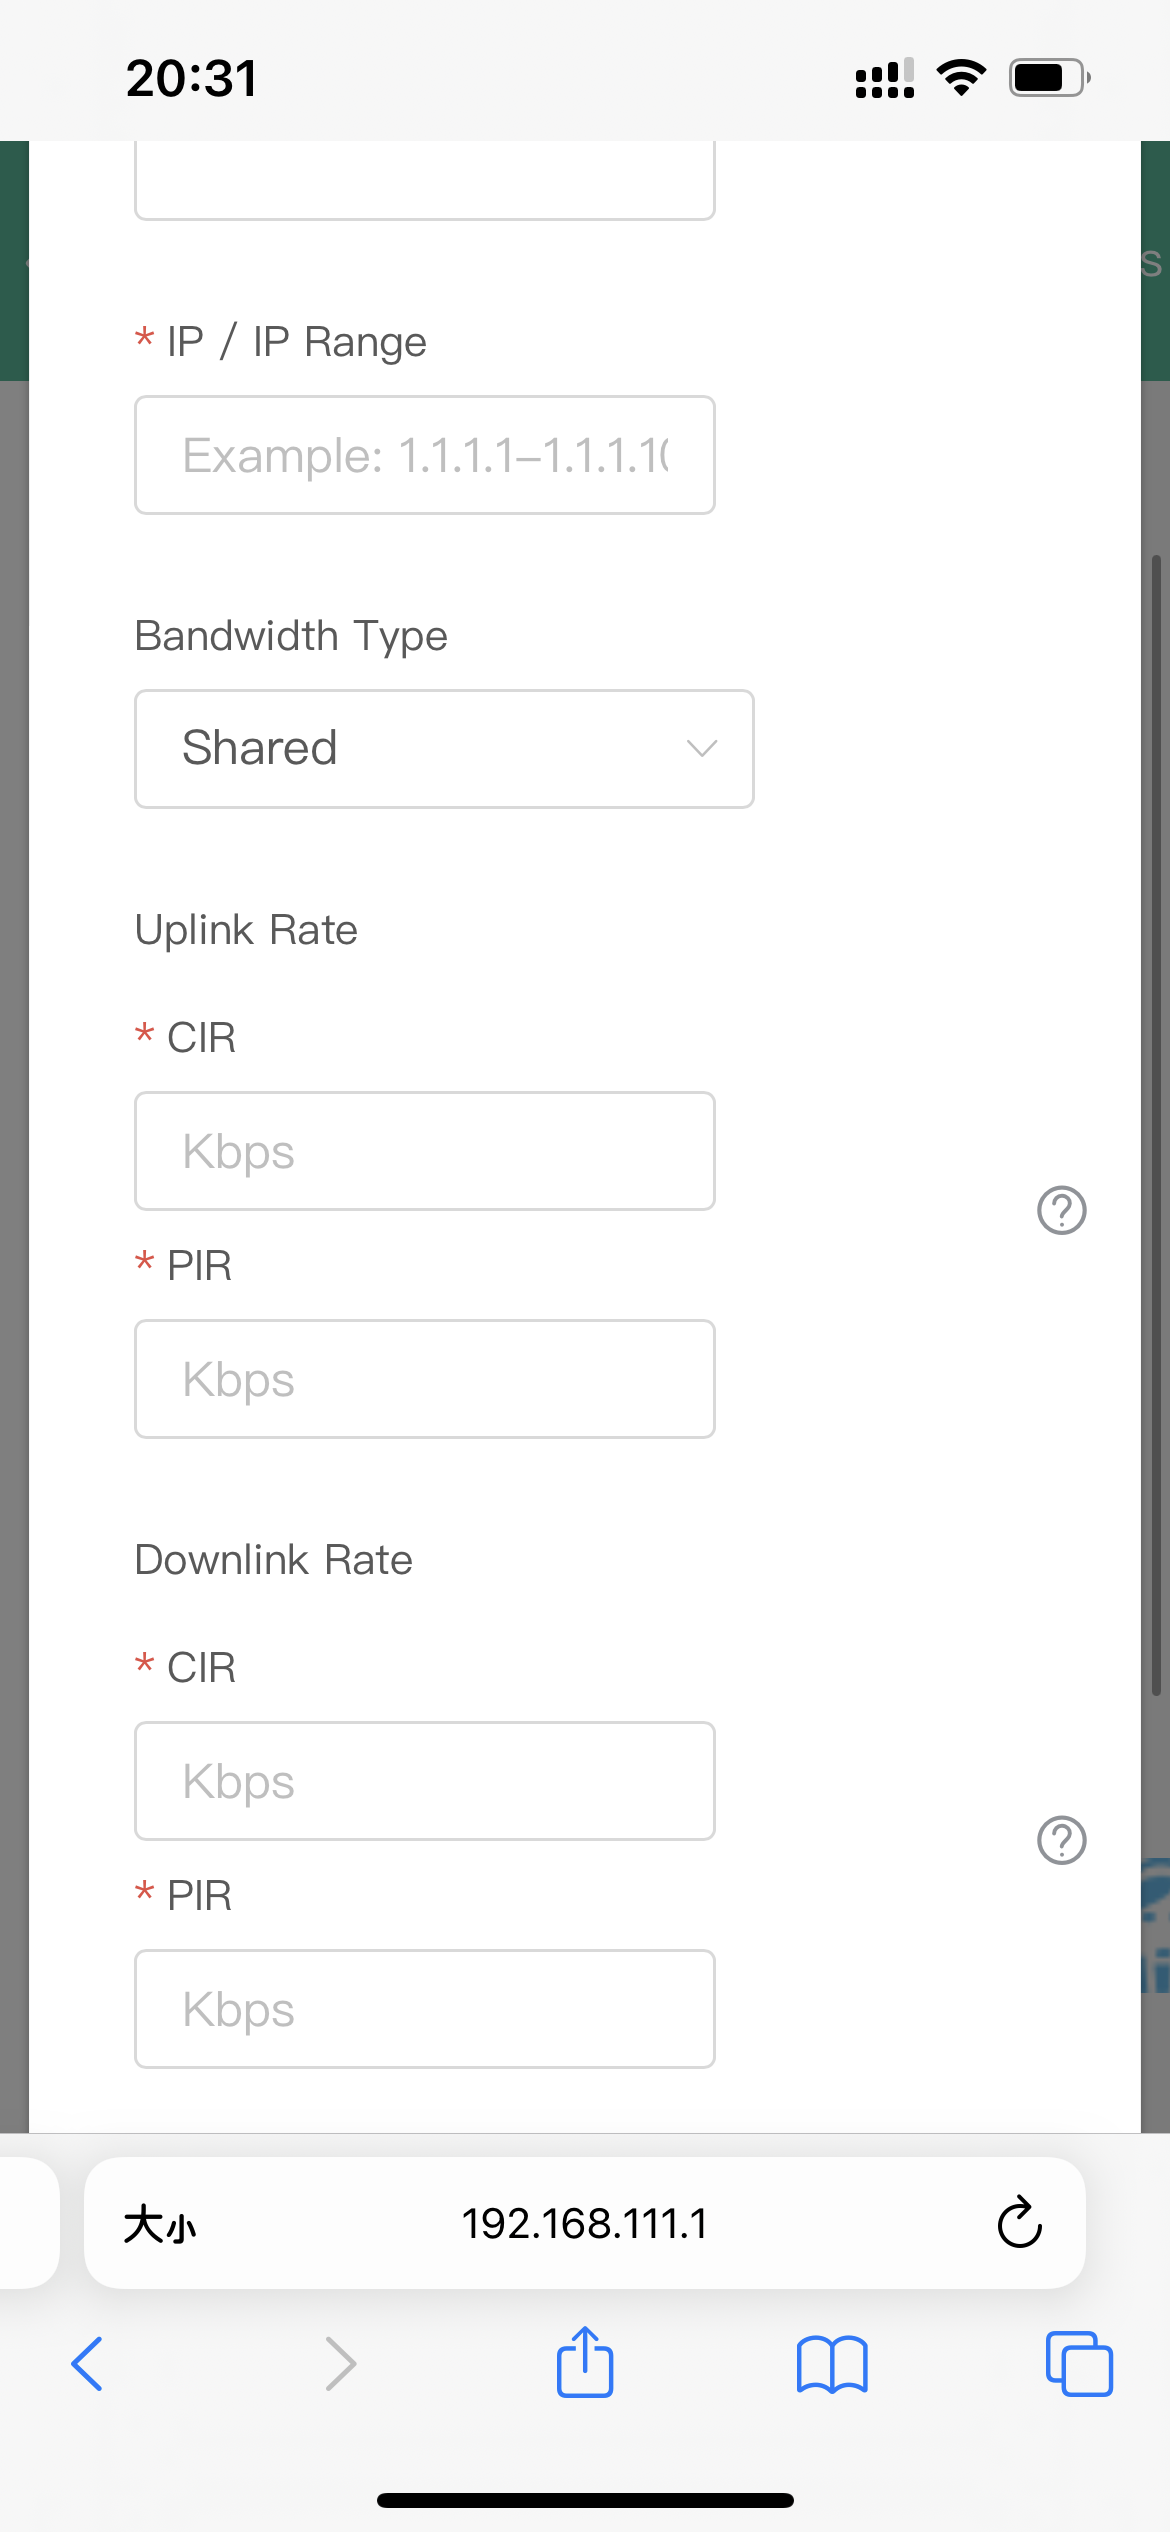The height and width of the screenshot is (2532, 1170).
Task: Show all Safari tabs
Action: point(1079,2364)
